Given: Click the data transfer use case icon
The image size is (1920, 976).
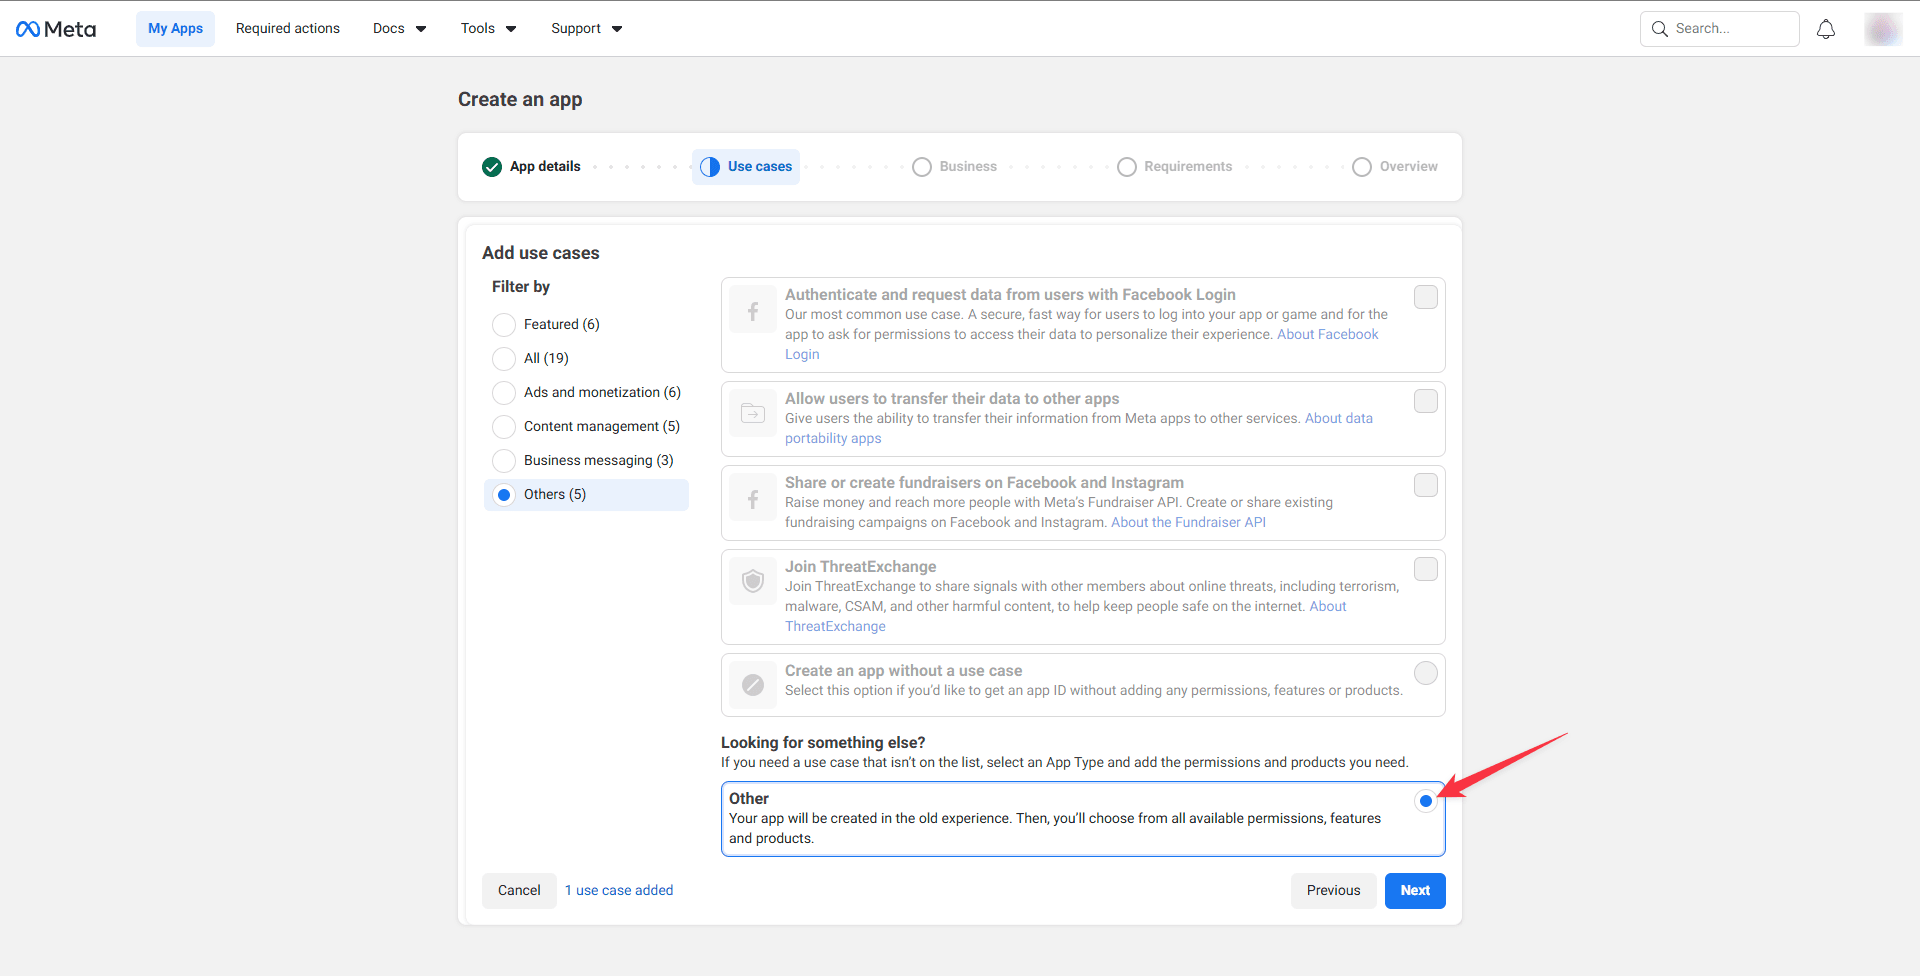Looking at the screenshot, I should pyautogui.click(x=753, y=413).
